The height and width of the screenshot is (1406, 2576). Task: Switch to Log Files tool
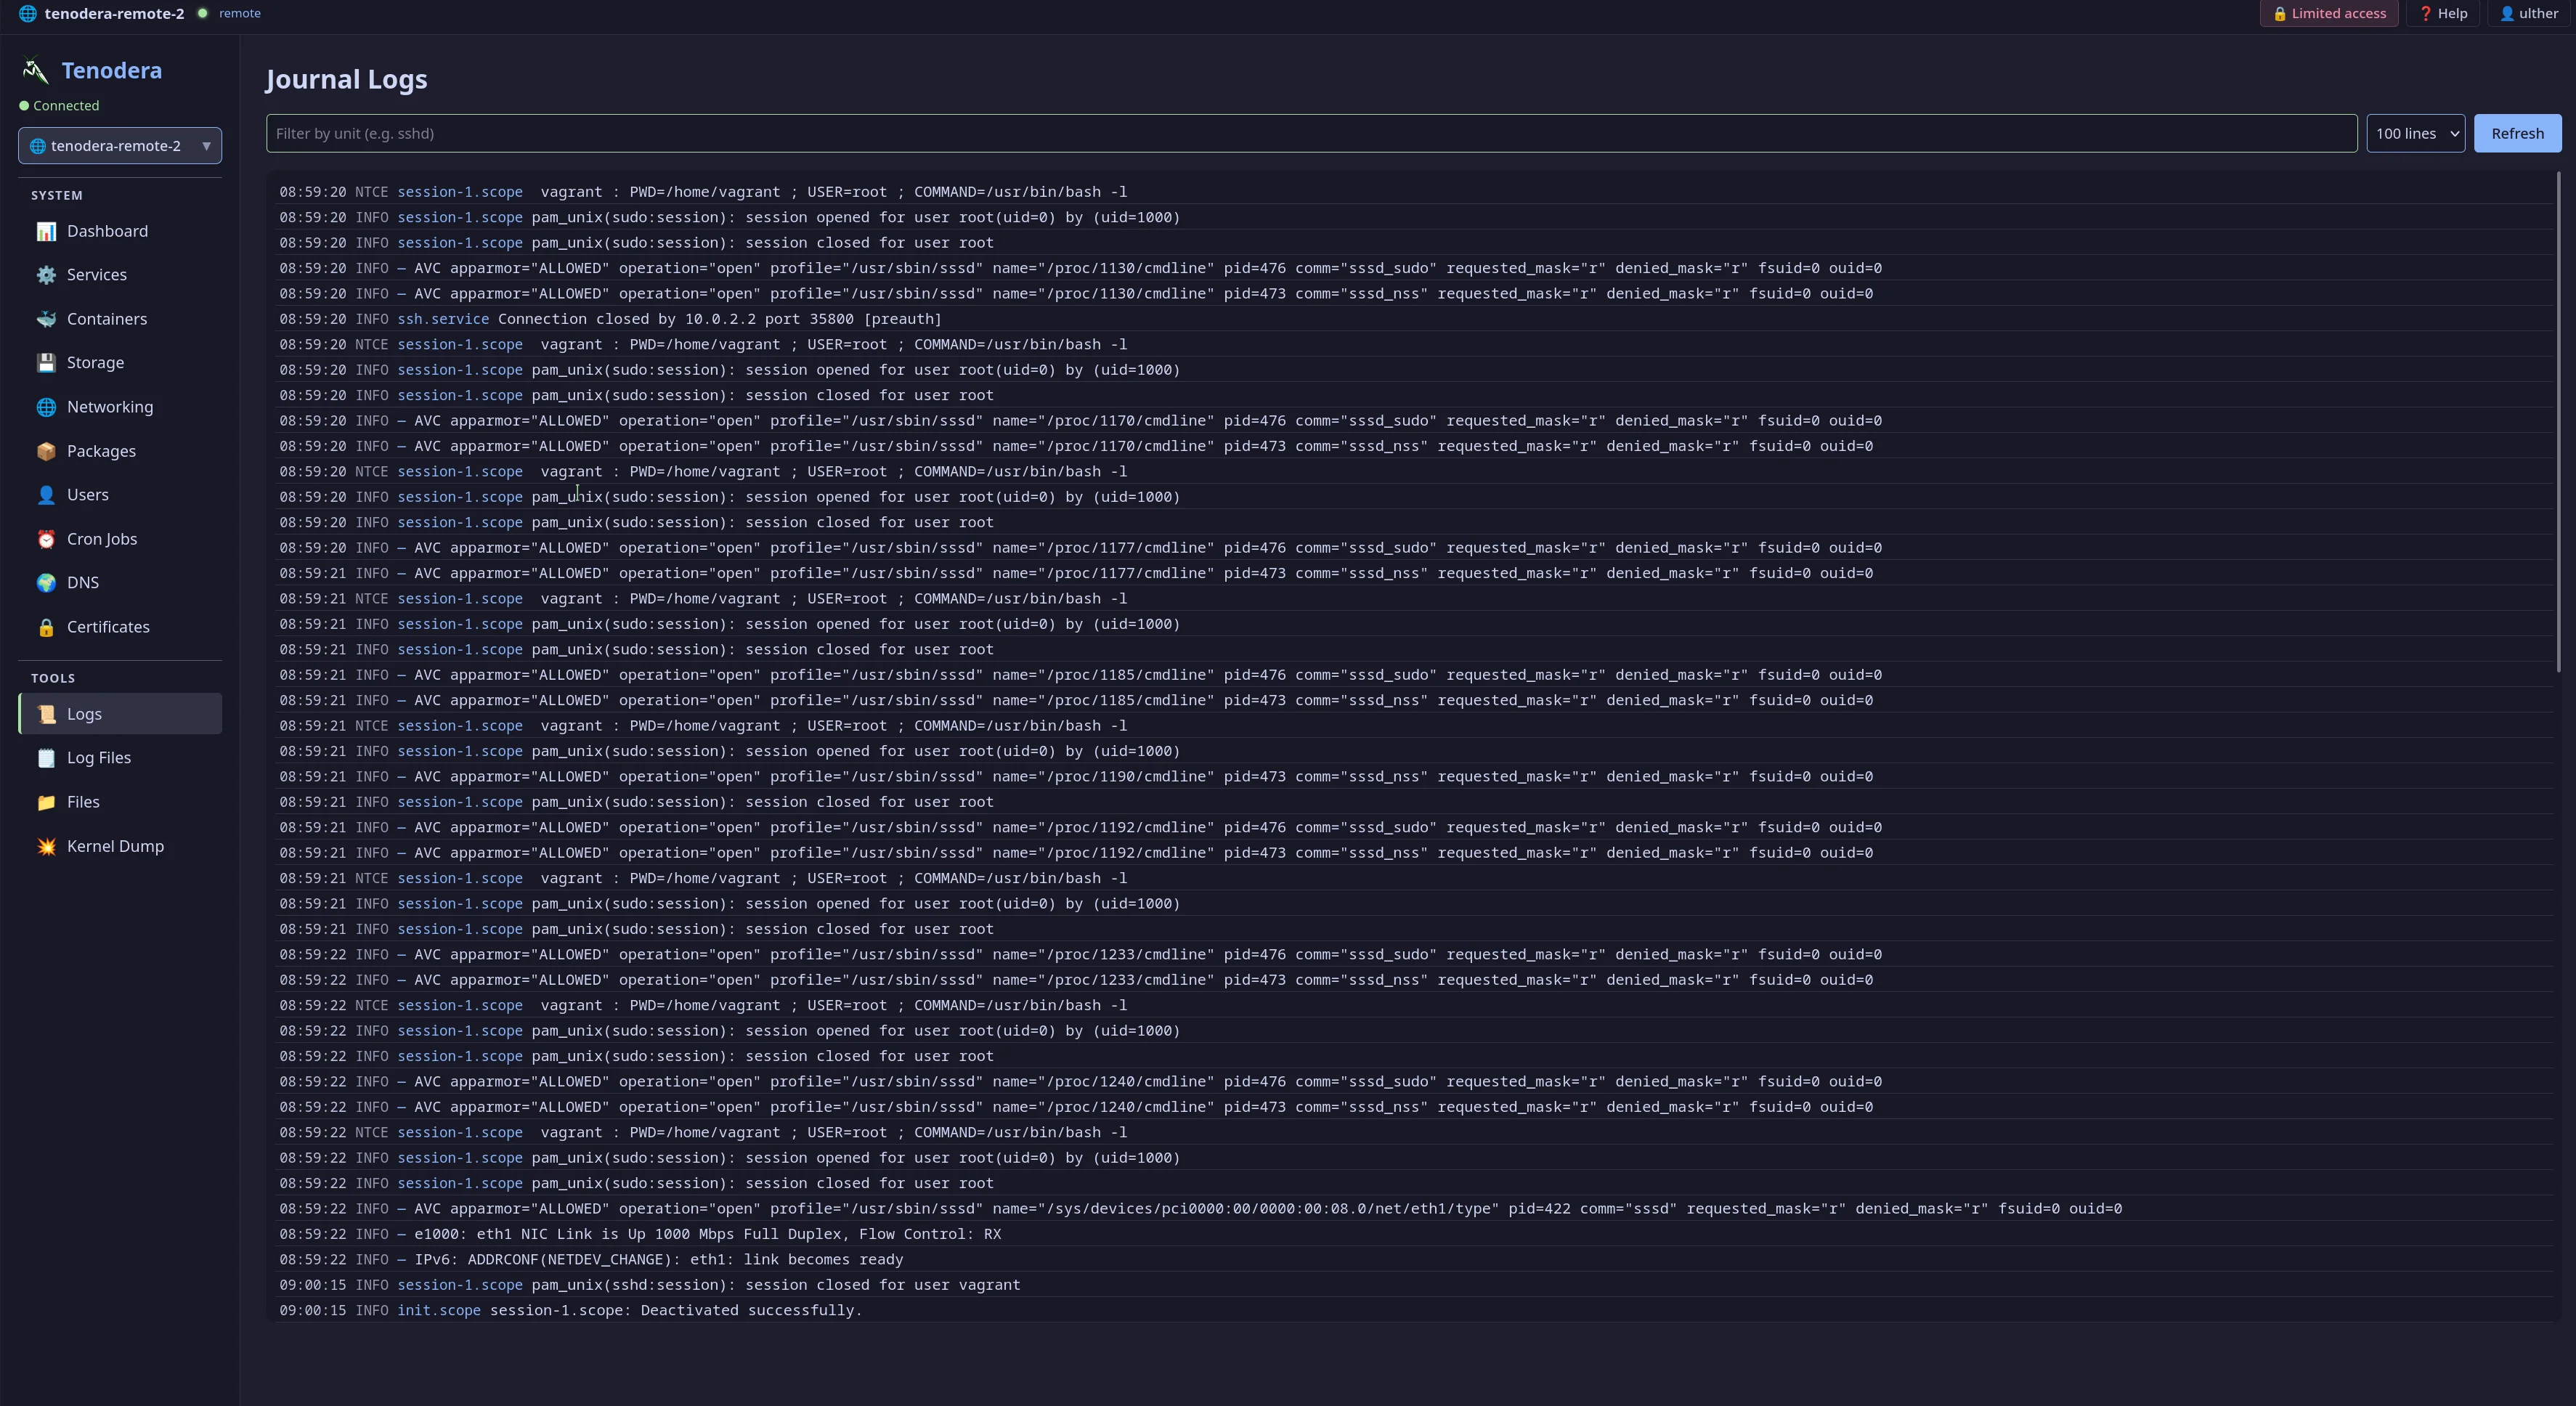coord(120,758)
